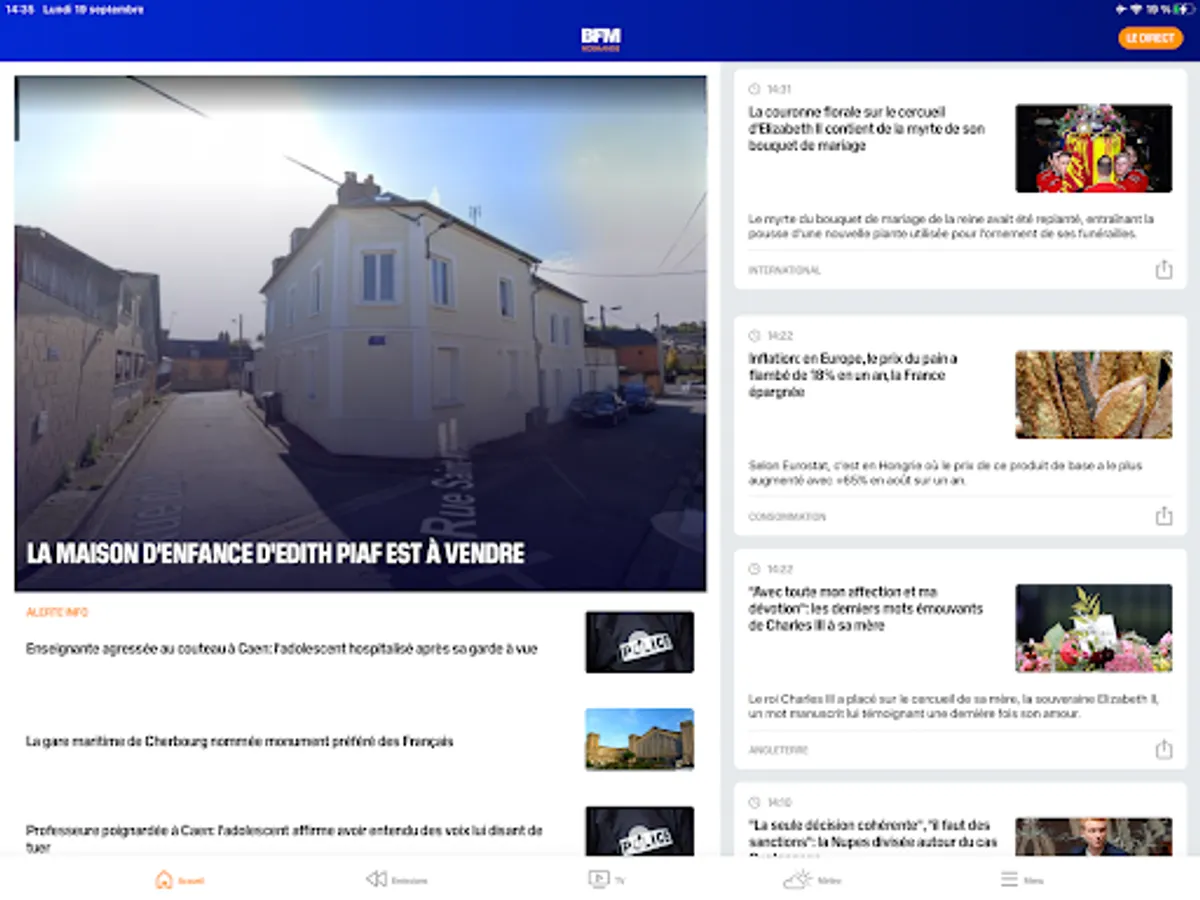This screenshot has width=1200, height=900.
Task: Open 'Avec toute mon affection' Charles III headline
Action: pyautogui.click(x=866, y=609)
